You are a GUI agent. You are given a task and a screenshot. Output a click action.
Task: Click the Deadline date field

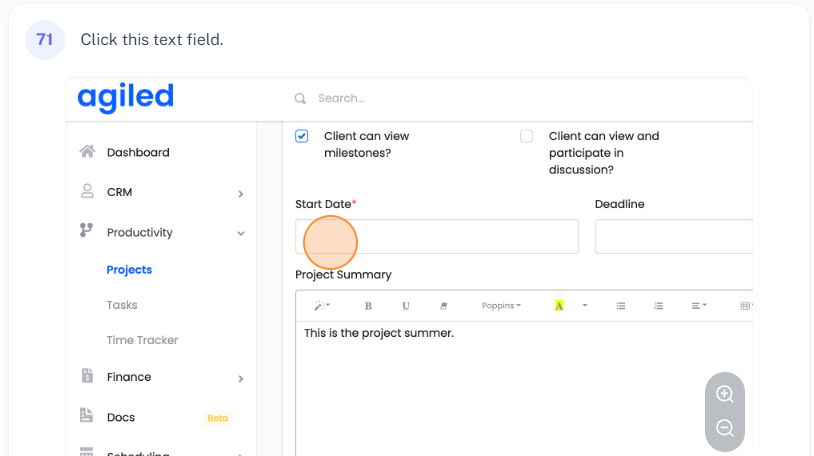pos(672,237)
